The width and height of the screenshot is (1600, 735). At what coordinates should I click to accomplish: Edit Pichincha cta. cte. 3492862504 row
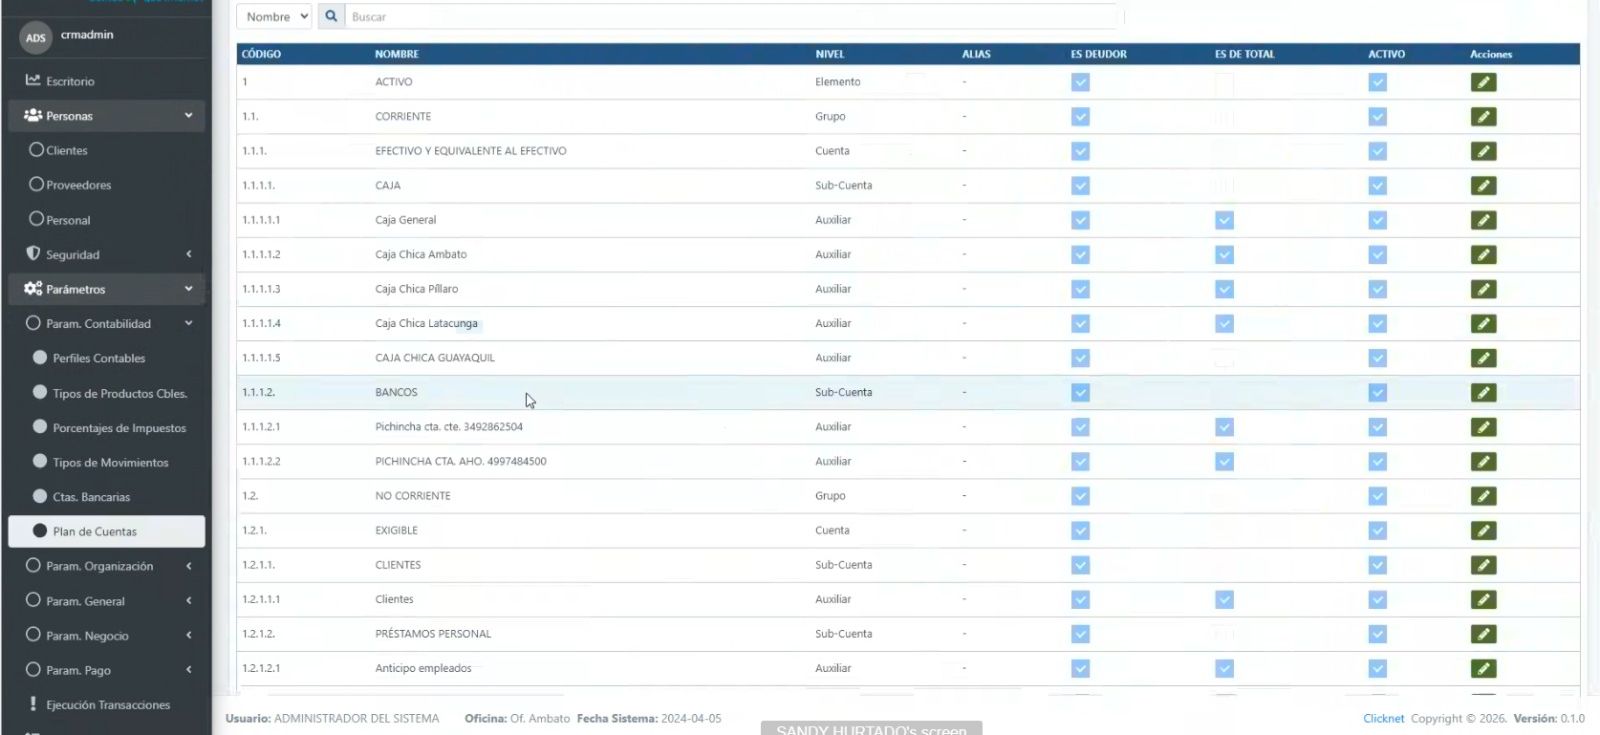pyautogui.click(x=1483, y=427)
